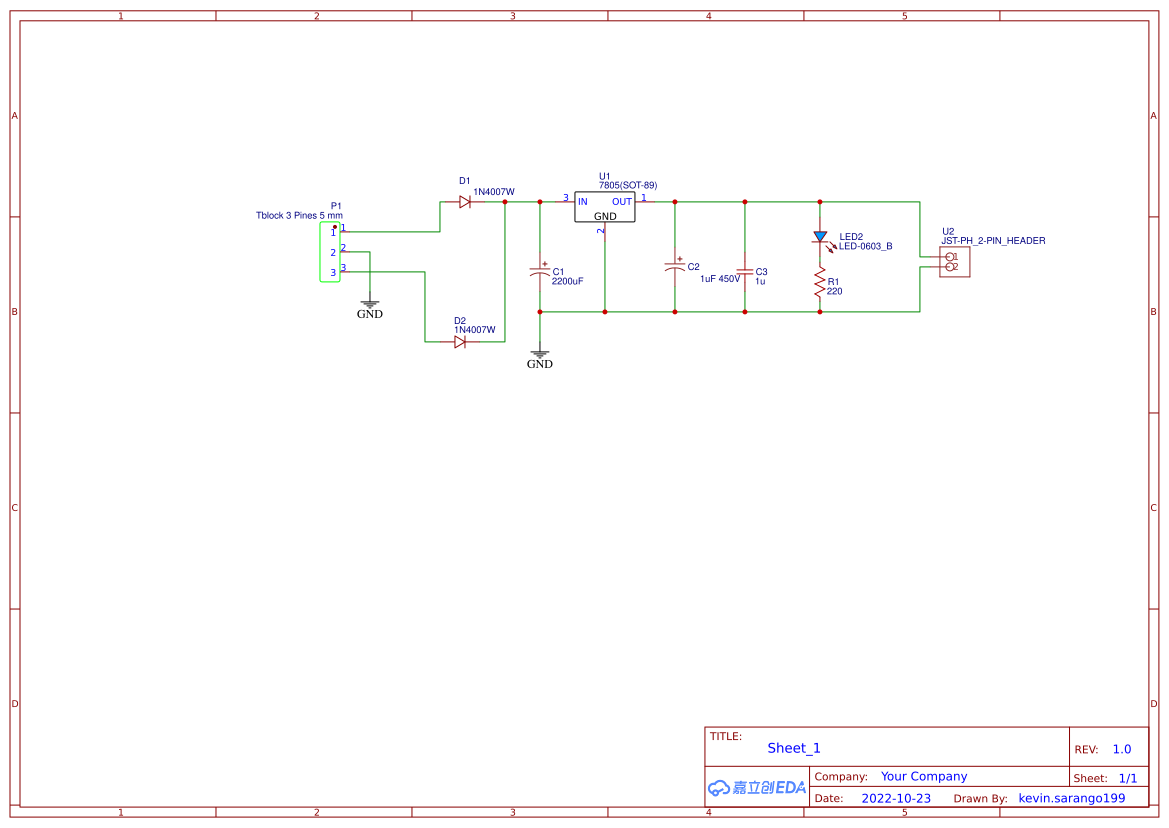Viewport: 1169px width, 828px height.
Task: Click the C3 1u capacitor symbol
Action: tap(744, 271)
